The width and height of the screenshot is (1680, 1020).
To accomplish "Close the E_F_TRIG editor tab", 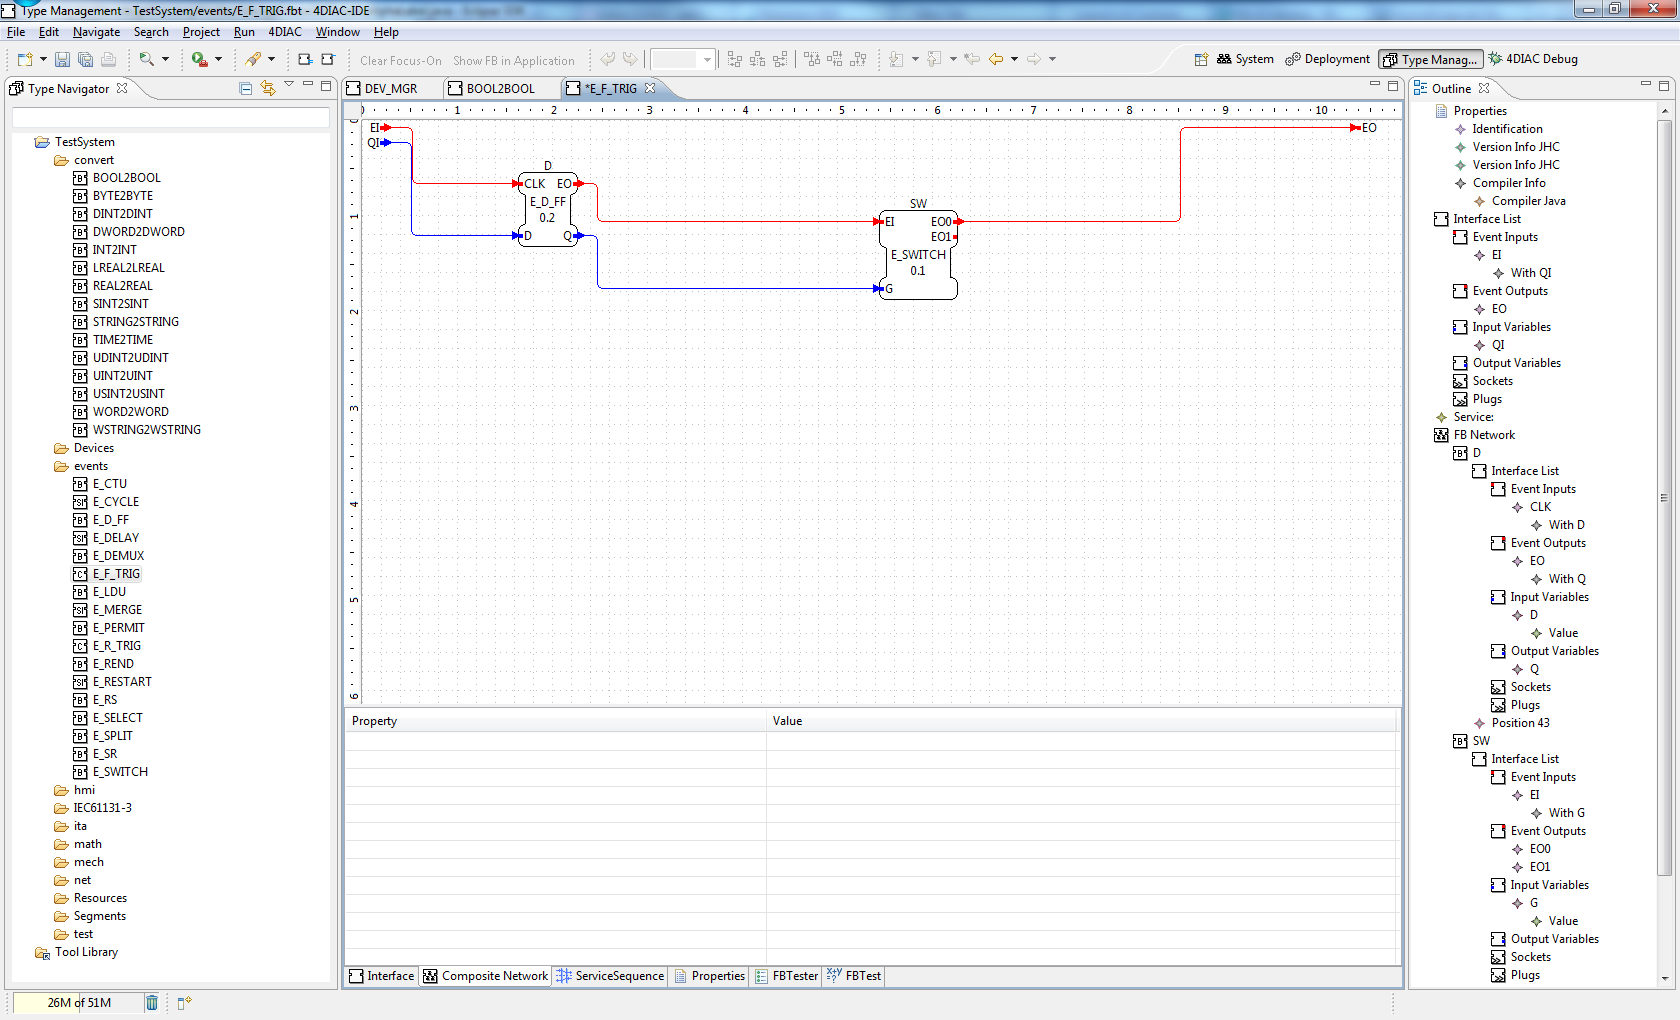I will (650, 88).
